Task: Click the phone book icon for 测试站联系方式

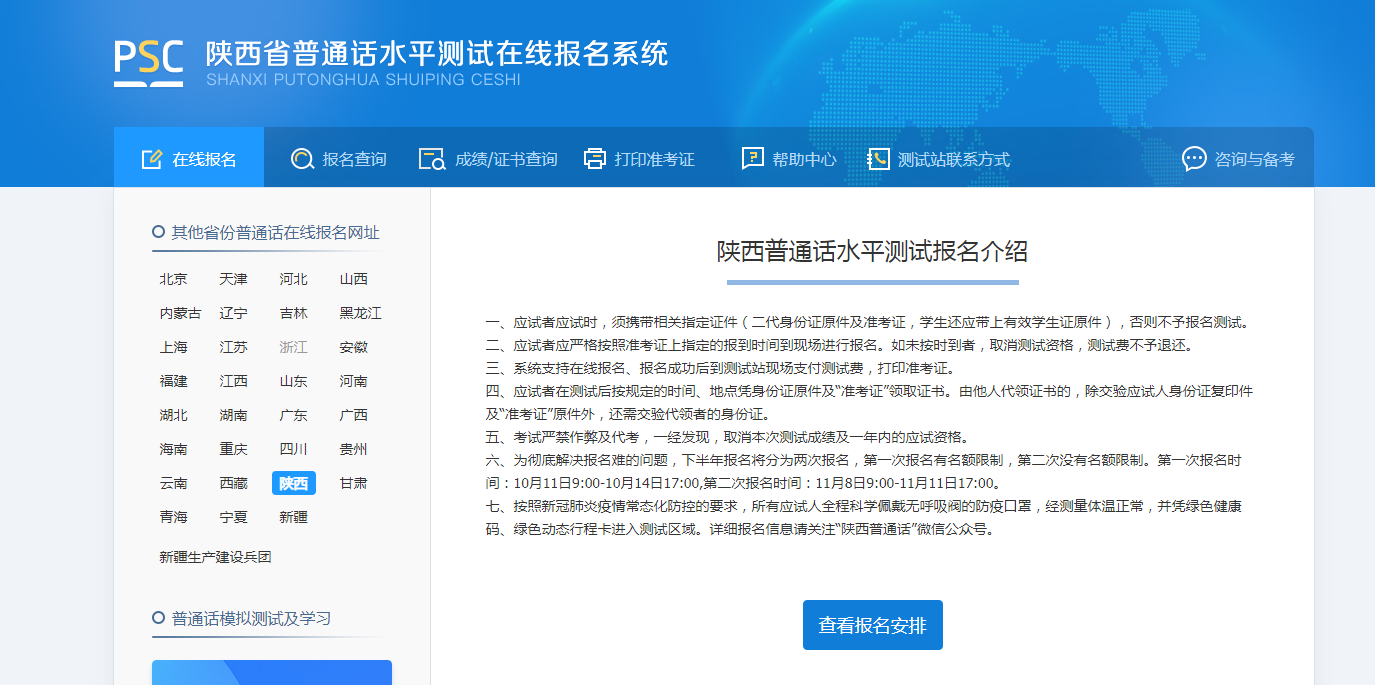Action: point(878,159)
